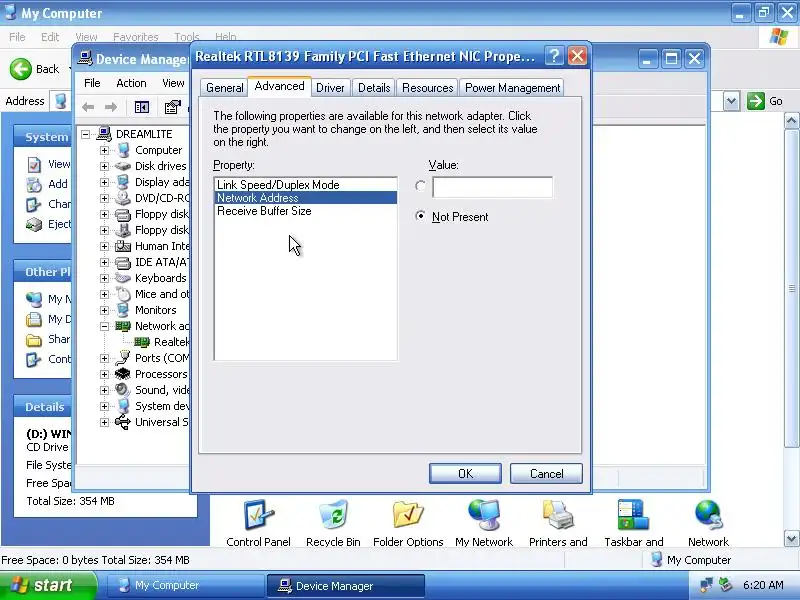Switch to the Resources tab
The height and width of the screenshot is (600, 800).
pyautogui.click(x=428, y=88)
